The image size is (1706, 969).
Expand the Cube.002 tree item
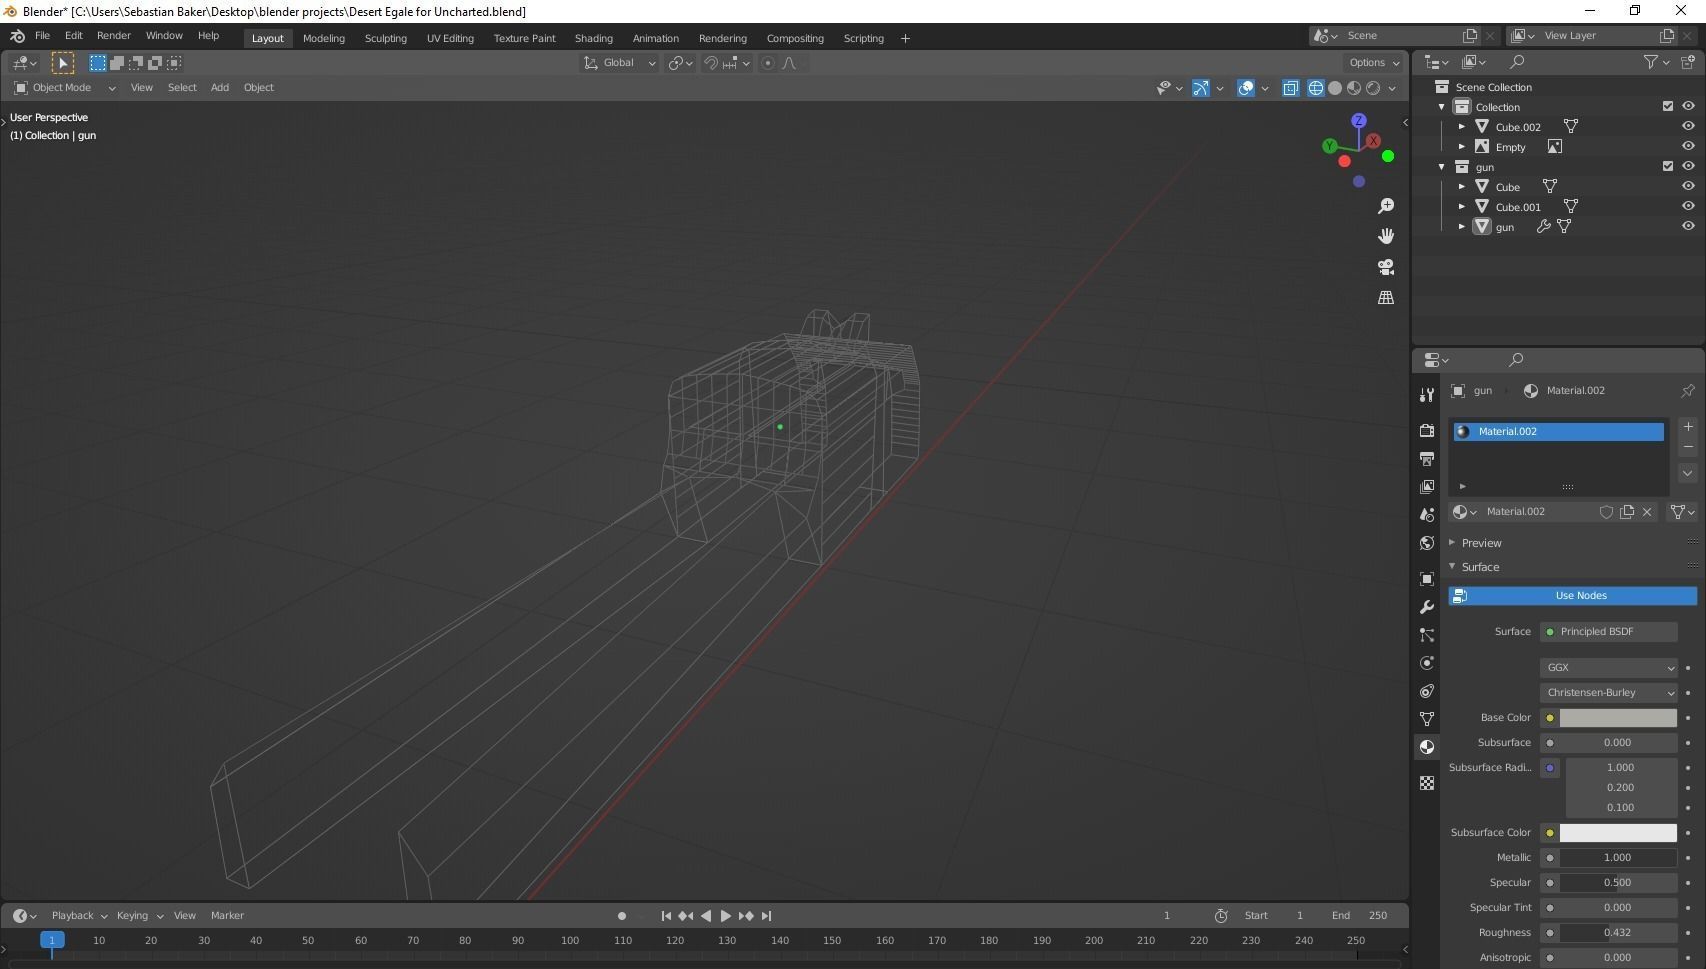pos(1462,127)
